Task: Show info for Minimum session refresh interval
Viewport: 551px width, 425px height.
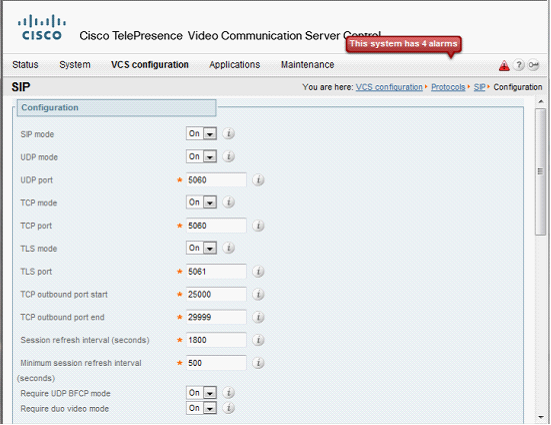Action: pyautogui.click(x=258, y=363)
